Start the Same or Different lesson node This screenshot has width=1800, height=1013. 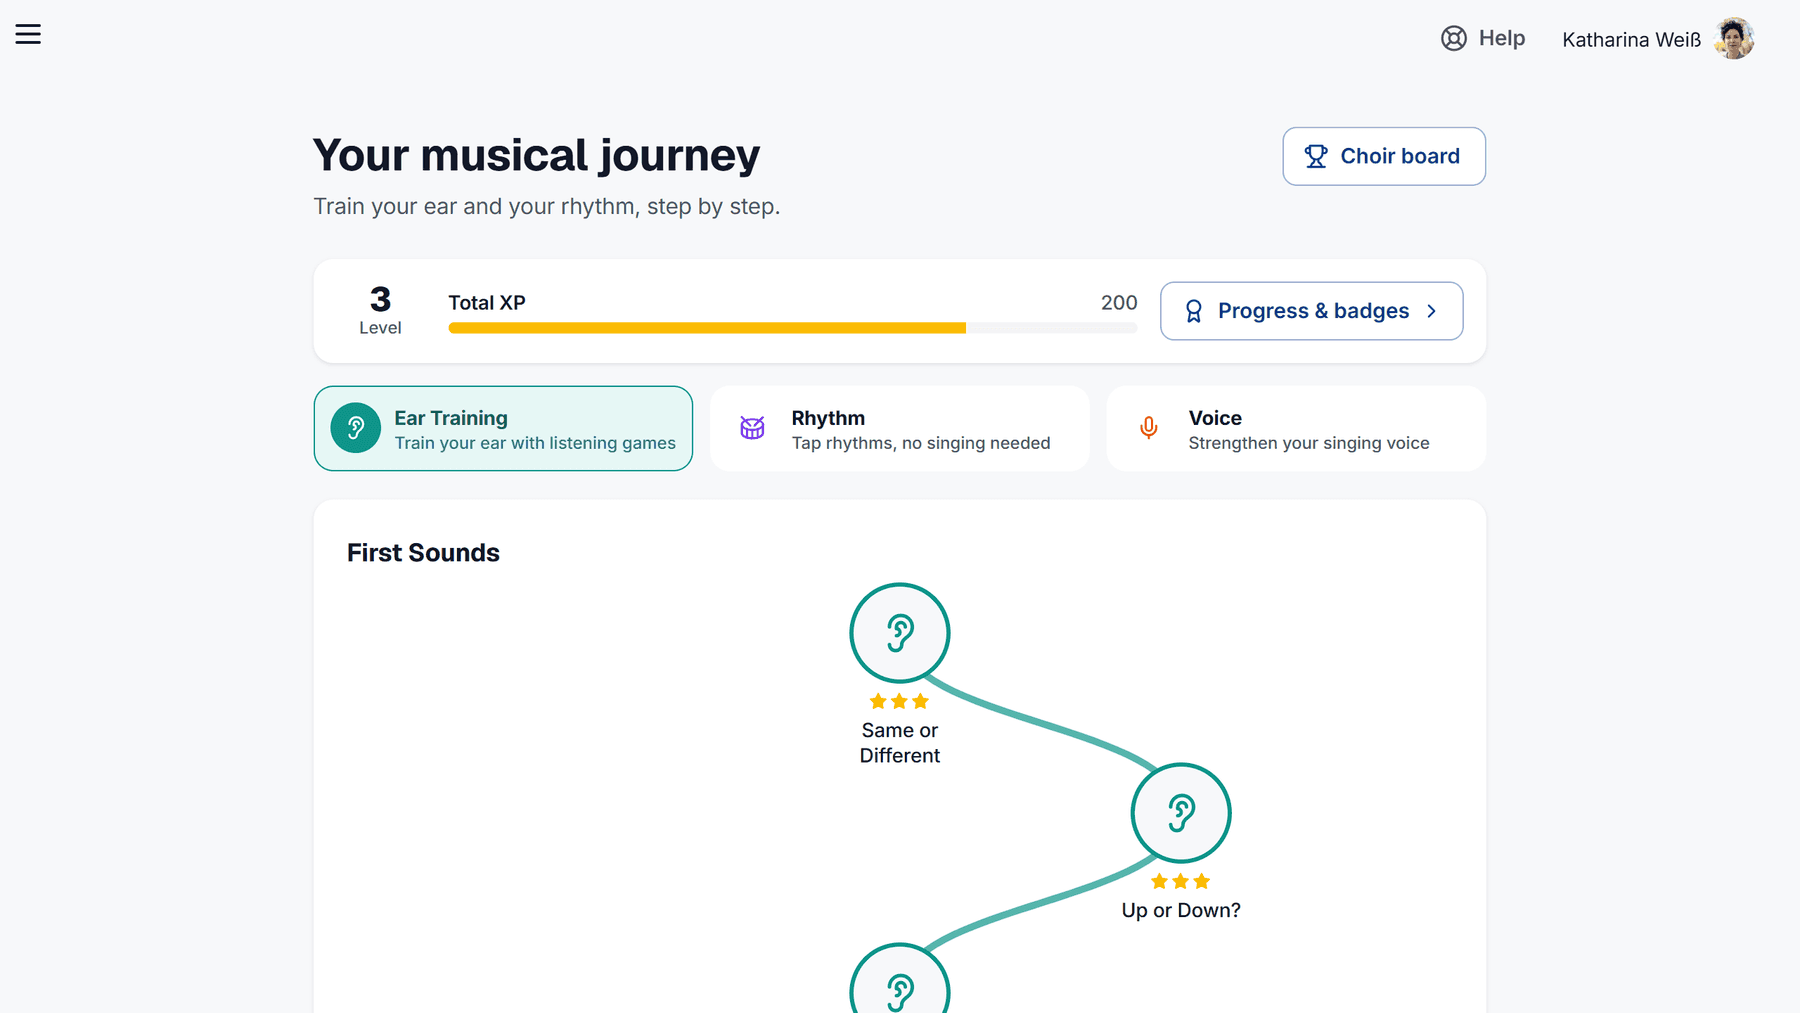point(900,633)
